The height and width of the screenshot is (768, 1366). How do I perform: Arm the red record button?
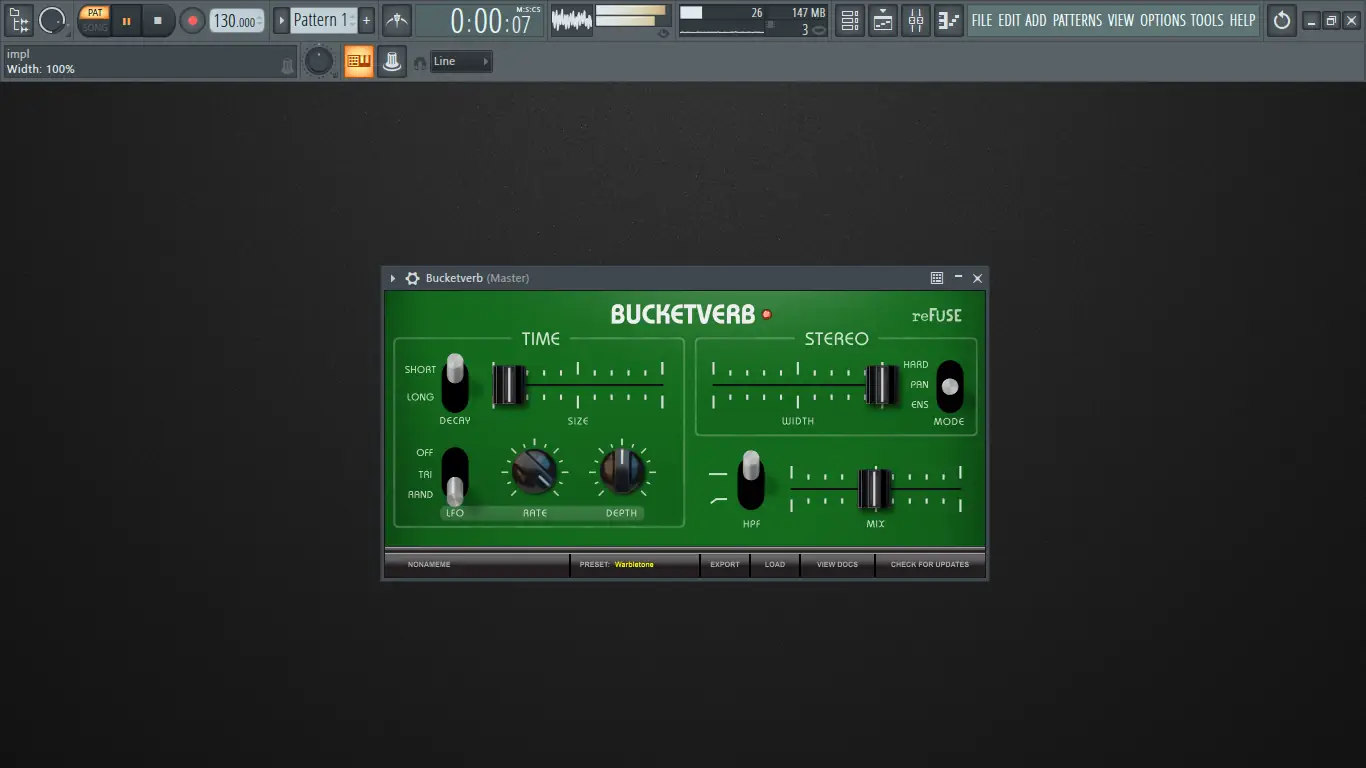tap(192, 20)
